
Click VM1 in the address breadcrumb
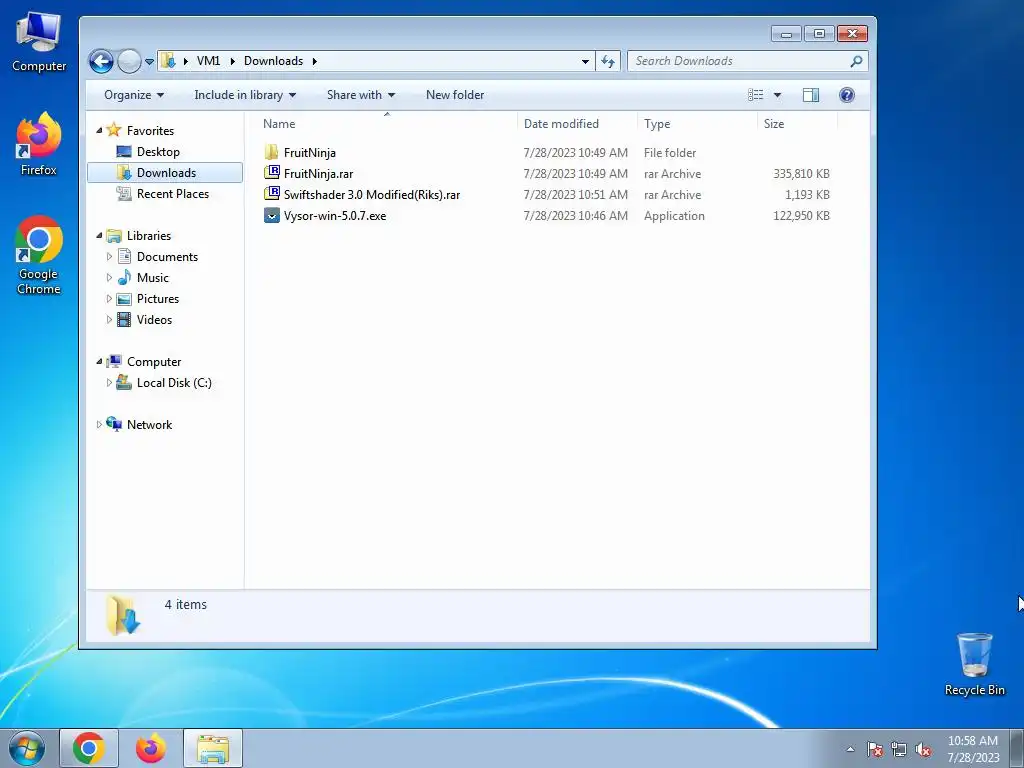click(208, 61)
